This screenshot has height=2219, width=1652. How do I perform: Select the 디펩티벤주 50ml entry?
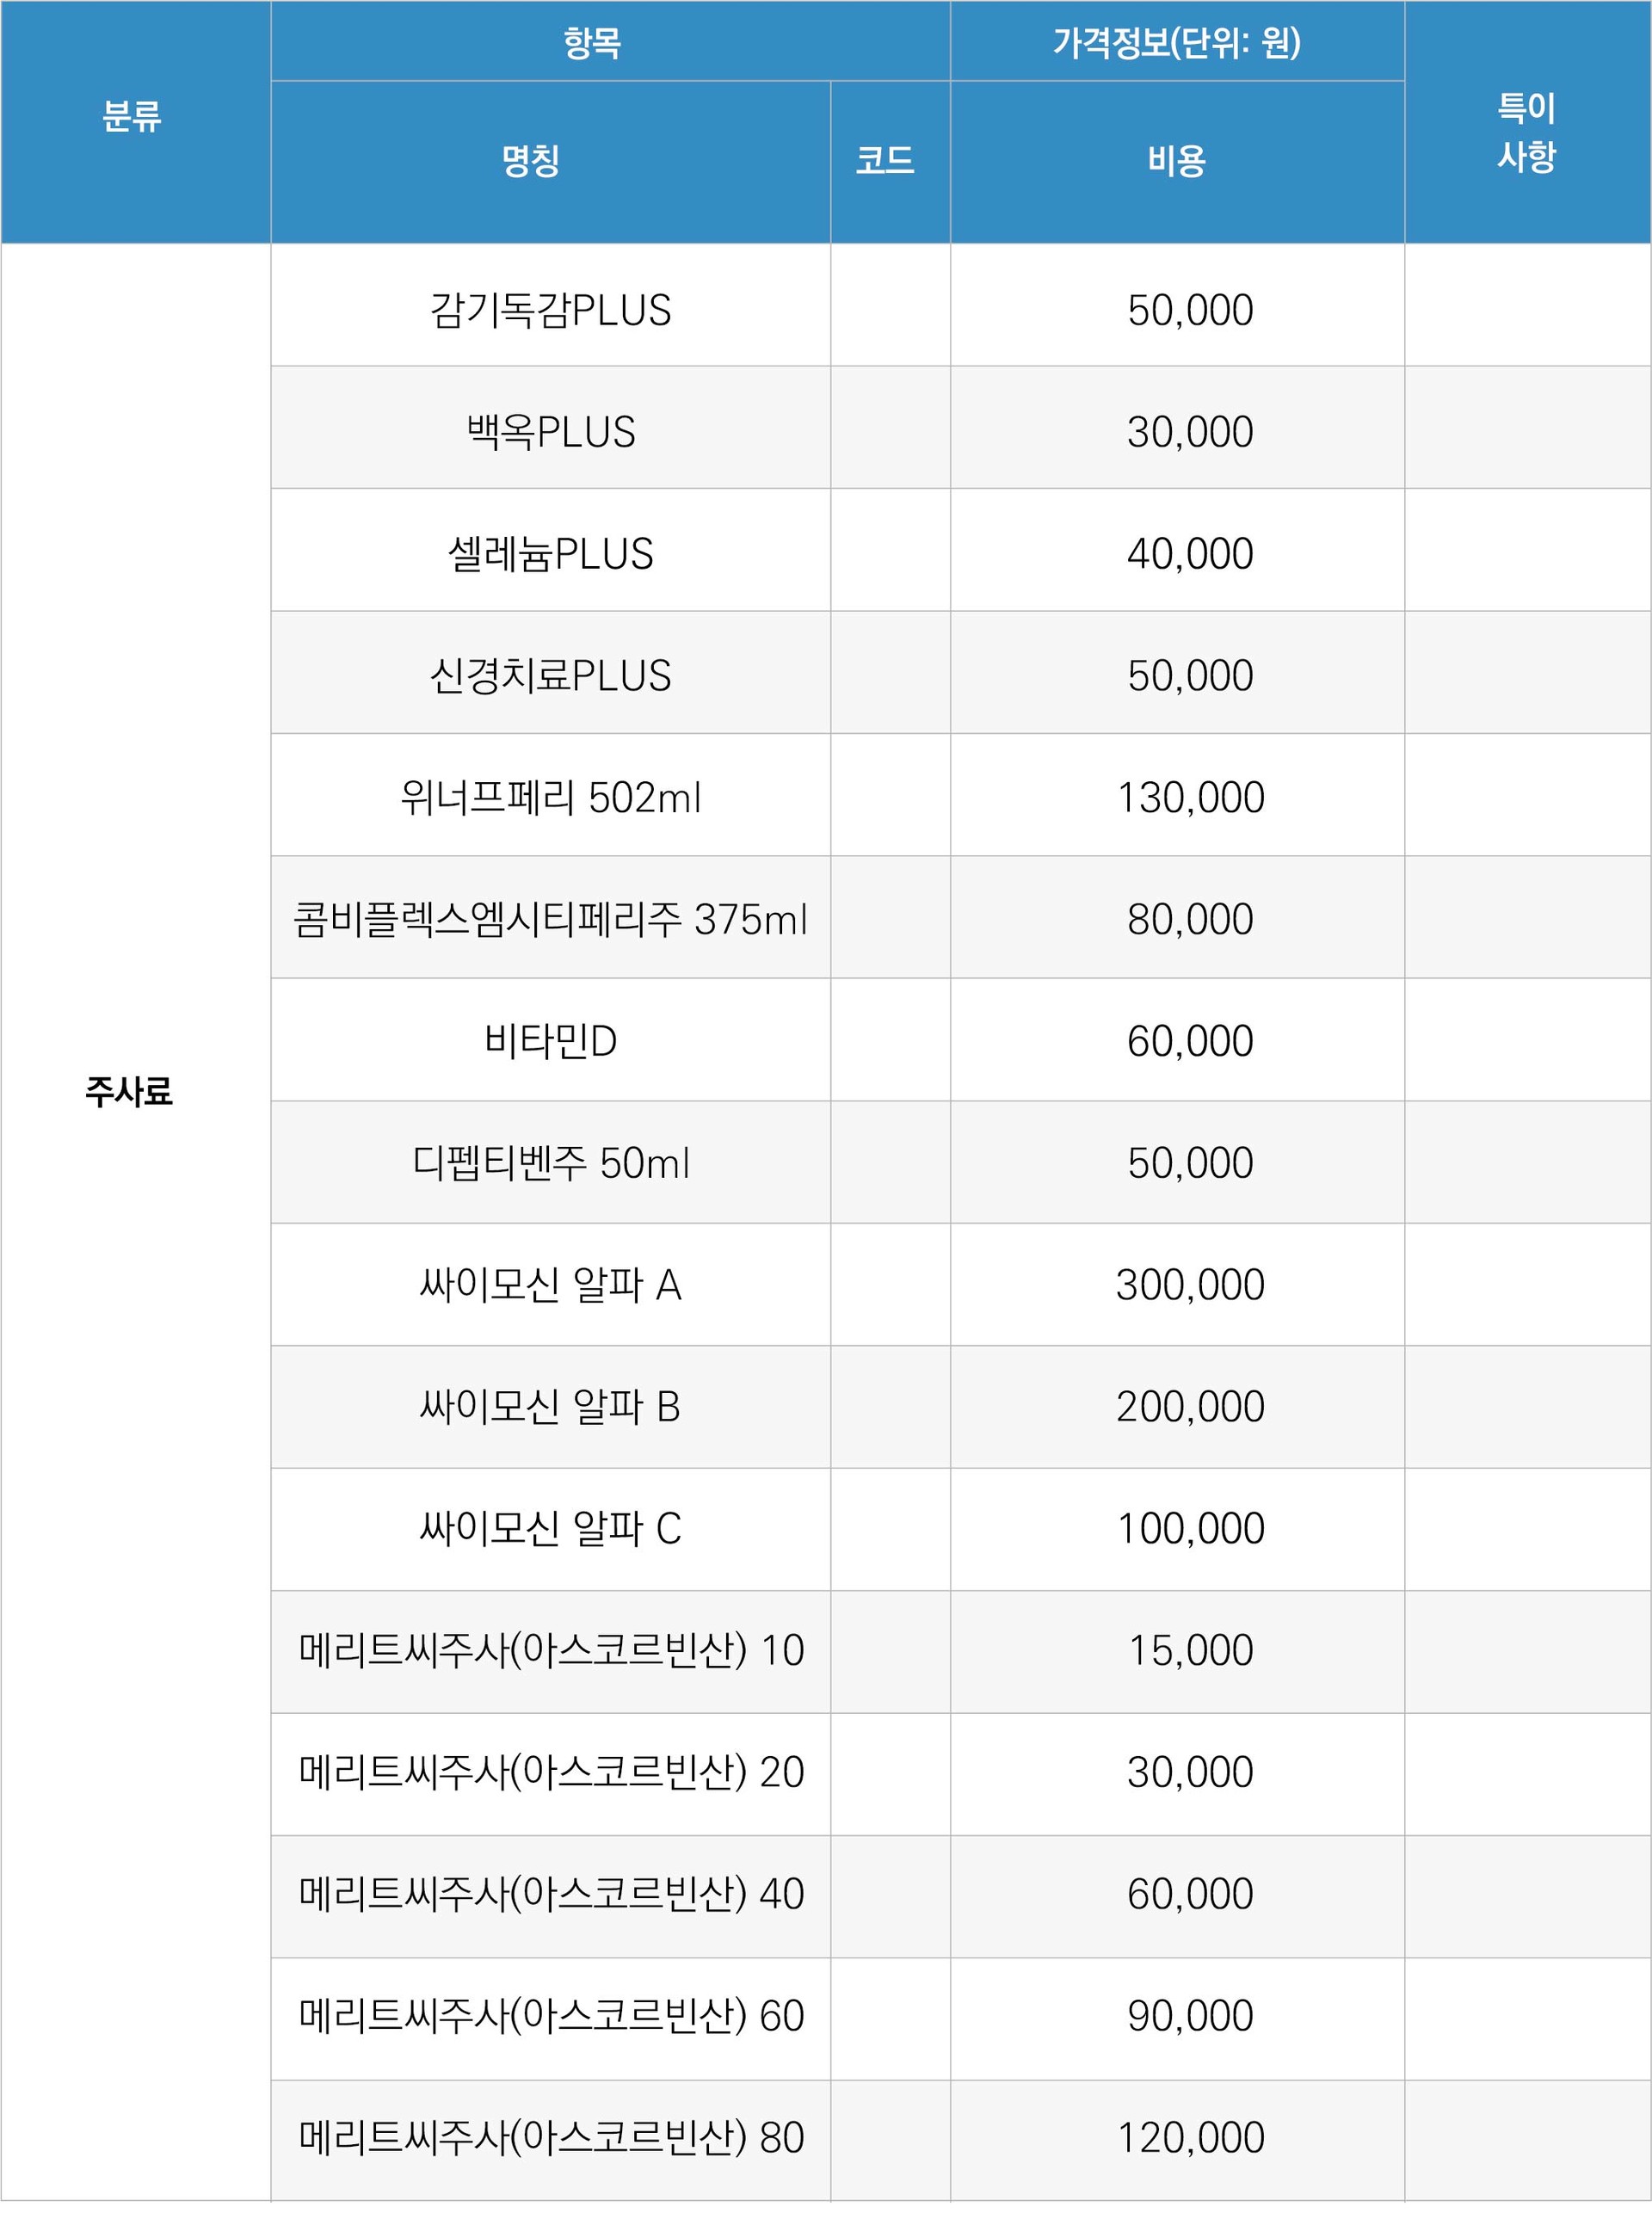[551, 1163]
